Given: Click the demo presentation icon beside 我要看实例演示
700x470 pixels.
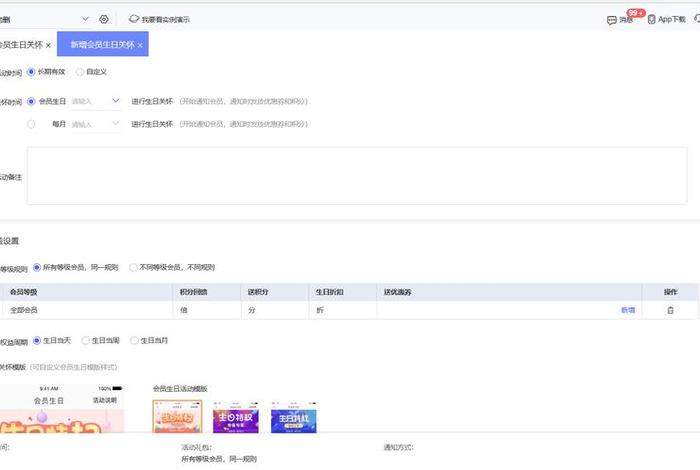Looking at the screenshot, I should [x=134, y=19].
